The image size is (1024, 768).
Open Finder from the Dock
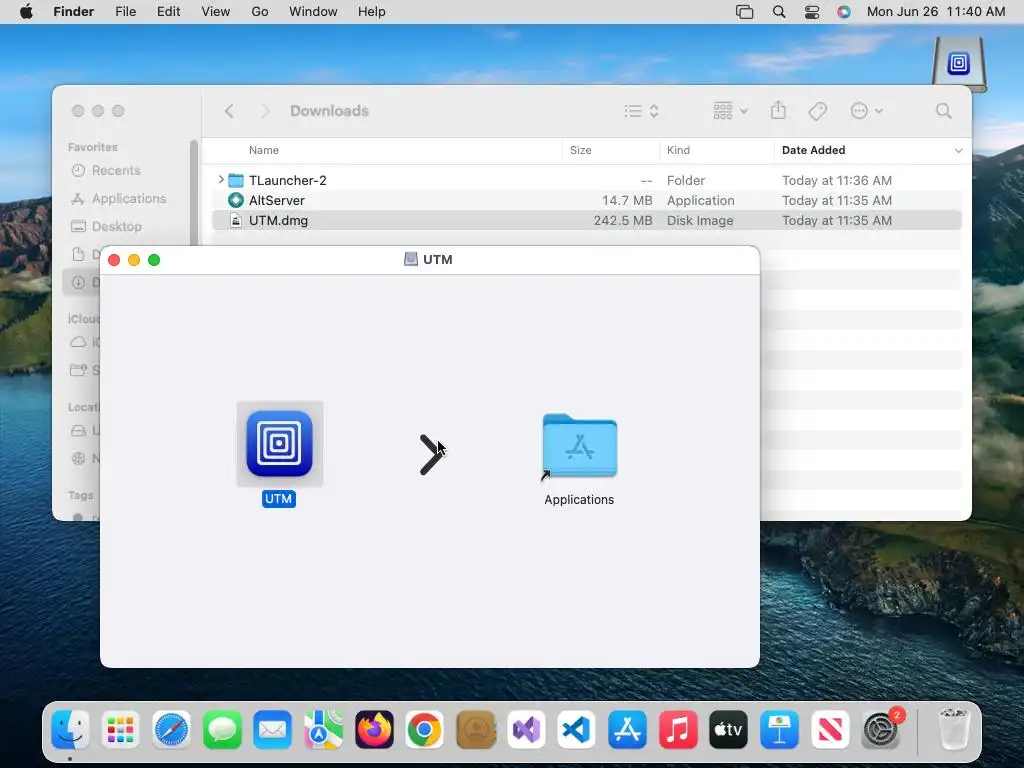(70, 729)
